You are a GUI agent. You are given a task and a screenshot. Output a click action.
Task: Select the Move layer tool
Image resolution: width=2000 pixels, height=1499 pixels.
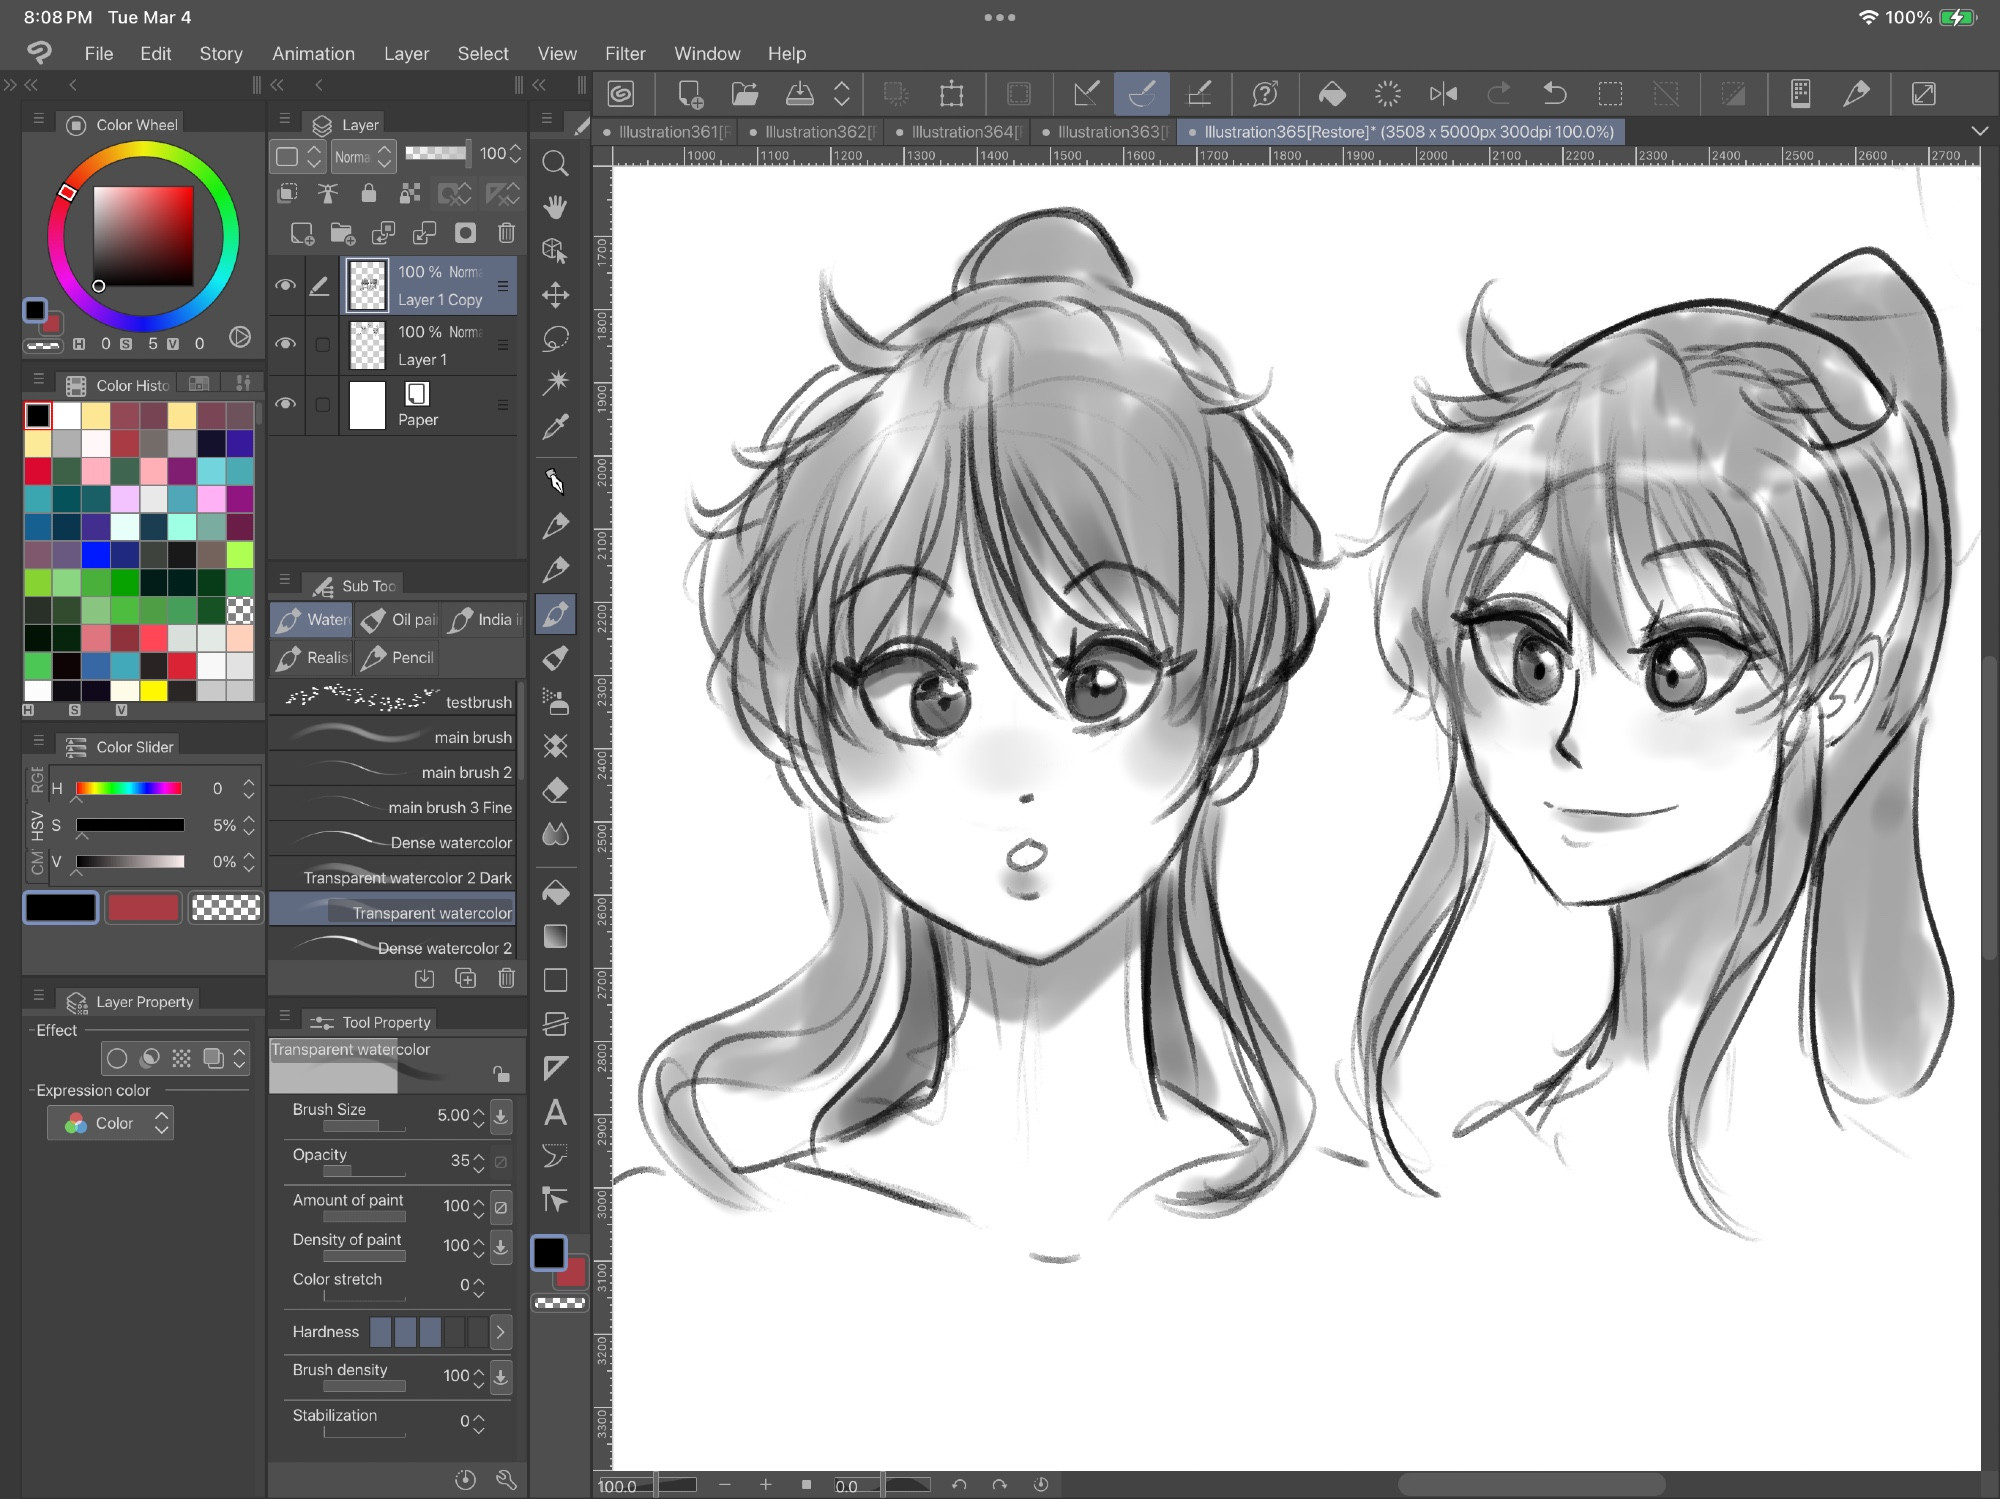click(x=555, y=295)
